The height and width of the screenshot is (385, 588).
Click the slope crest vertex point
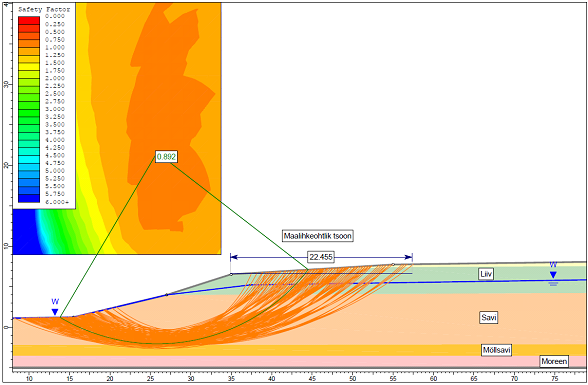click(231, 274)
